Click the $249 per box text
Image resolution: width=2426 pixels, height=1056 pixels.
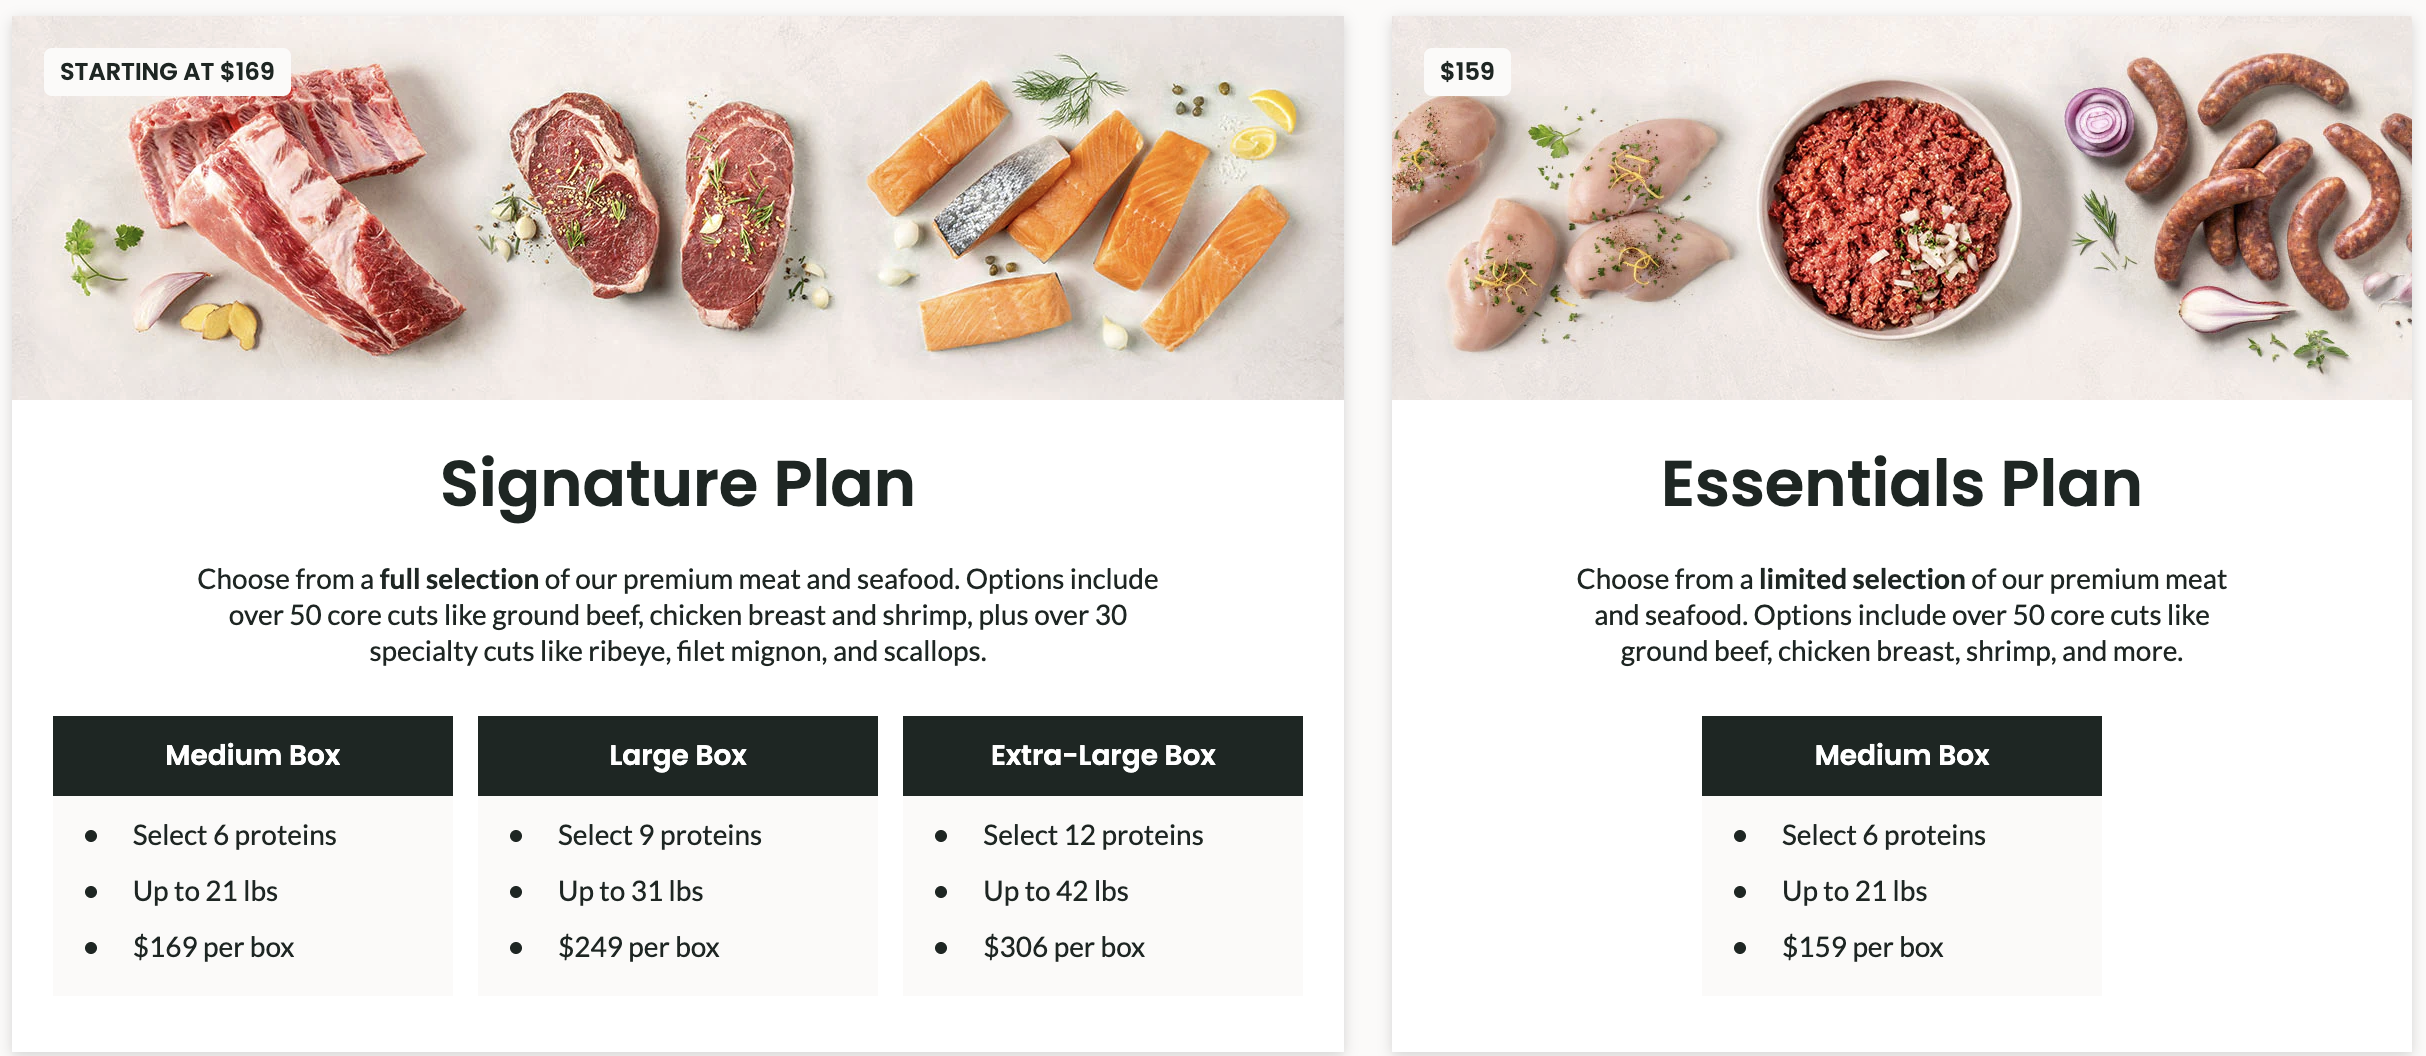tap(638, 947)
